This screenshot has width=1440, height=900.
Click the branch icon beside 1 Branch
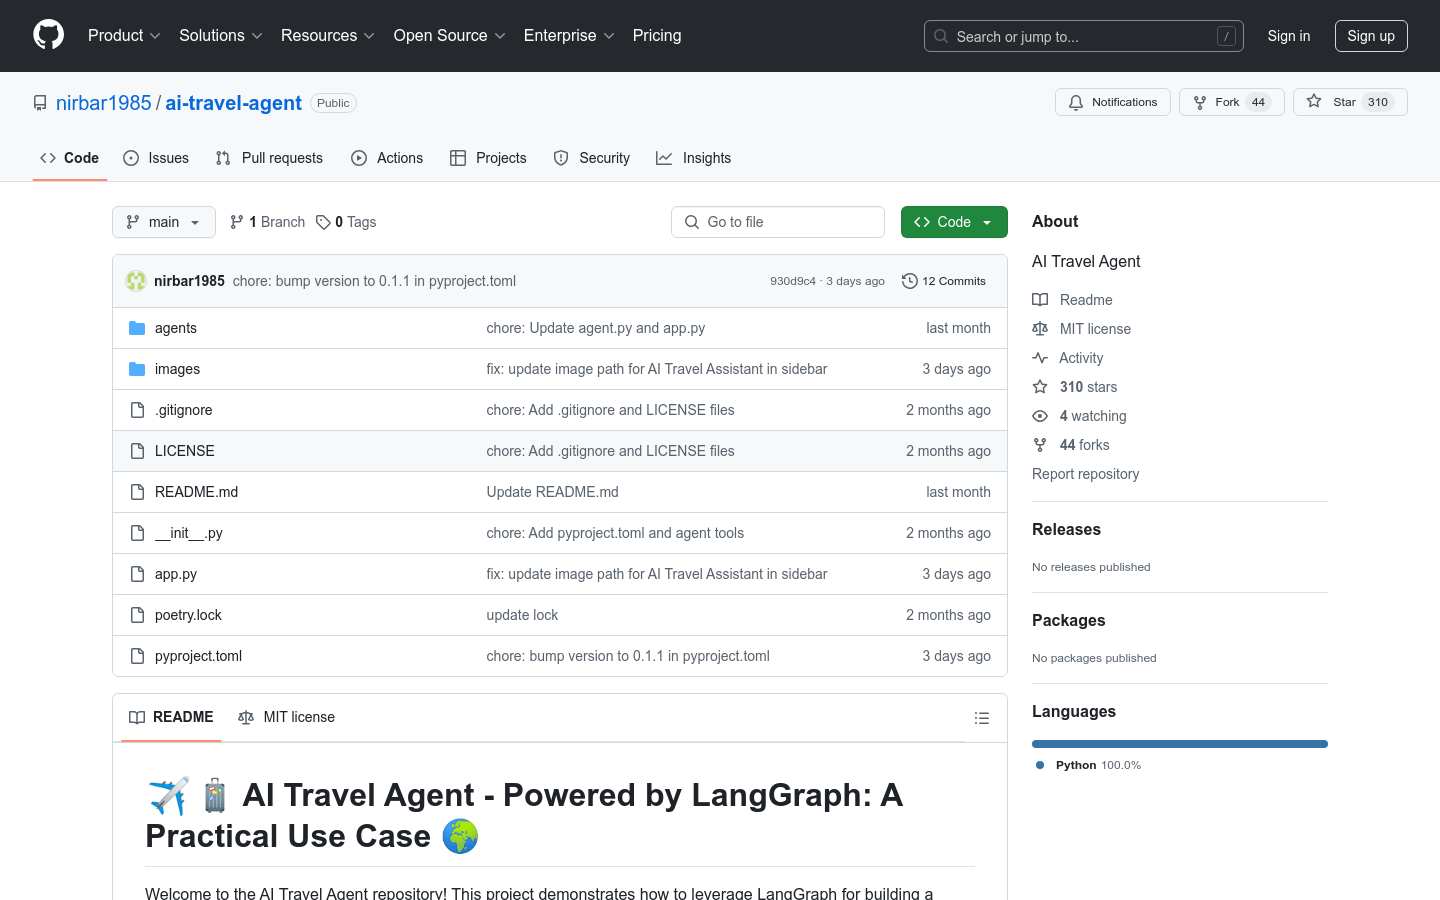(237, 222)
